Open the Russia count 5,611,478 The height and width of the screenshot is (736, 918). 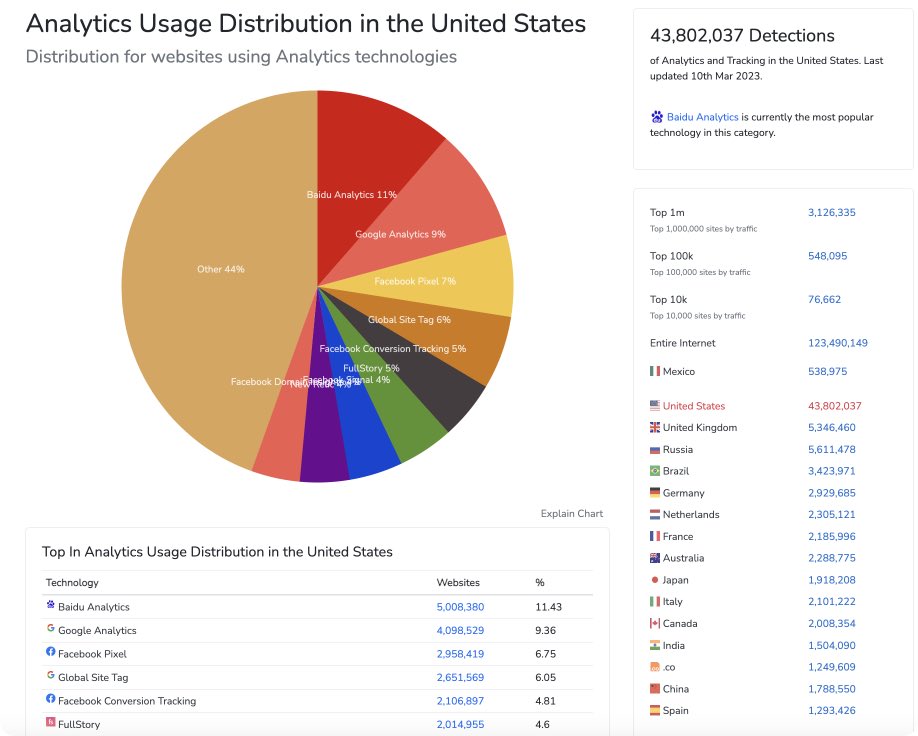[x=831, y=450]
